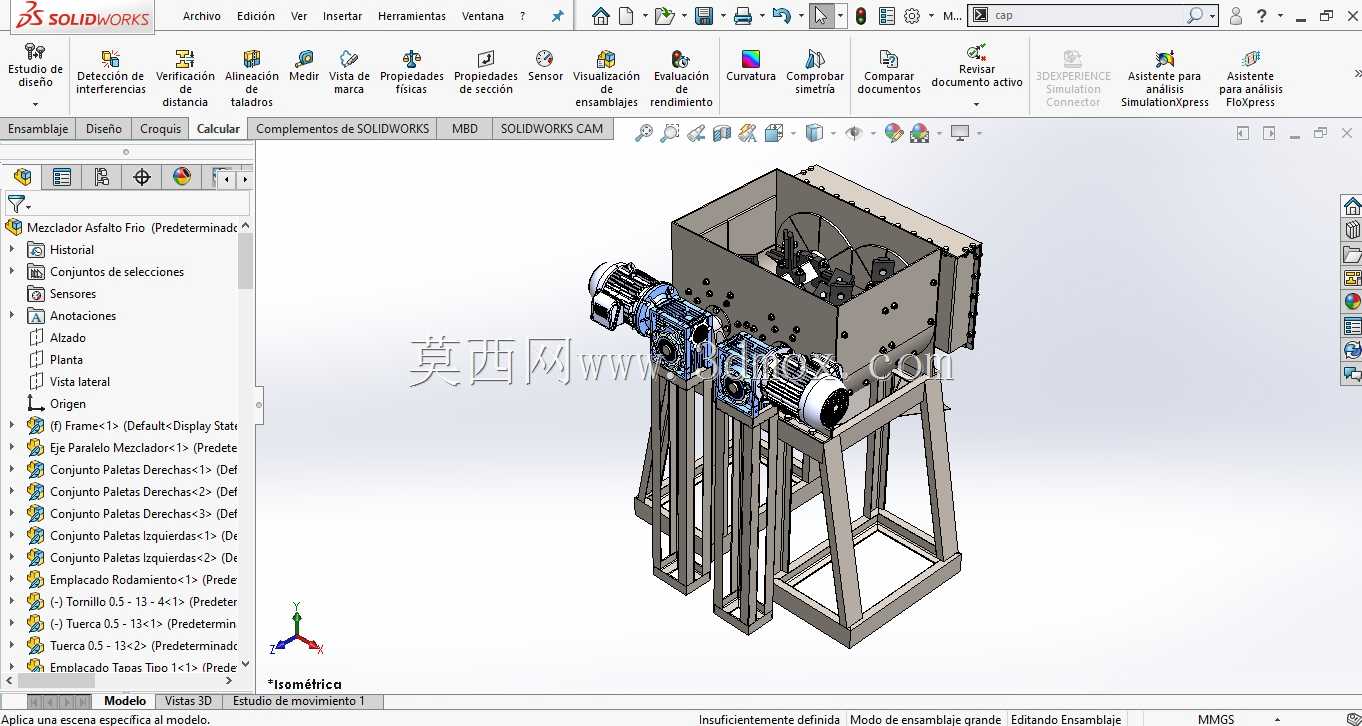Click the search commands input field
The height and width of the screenshot is (726, 1362).
[x=1088, y=16]
